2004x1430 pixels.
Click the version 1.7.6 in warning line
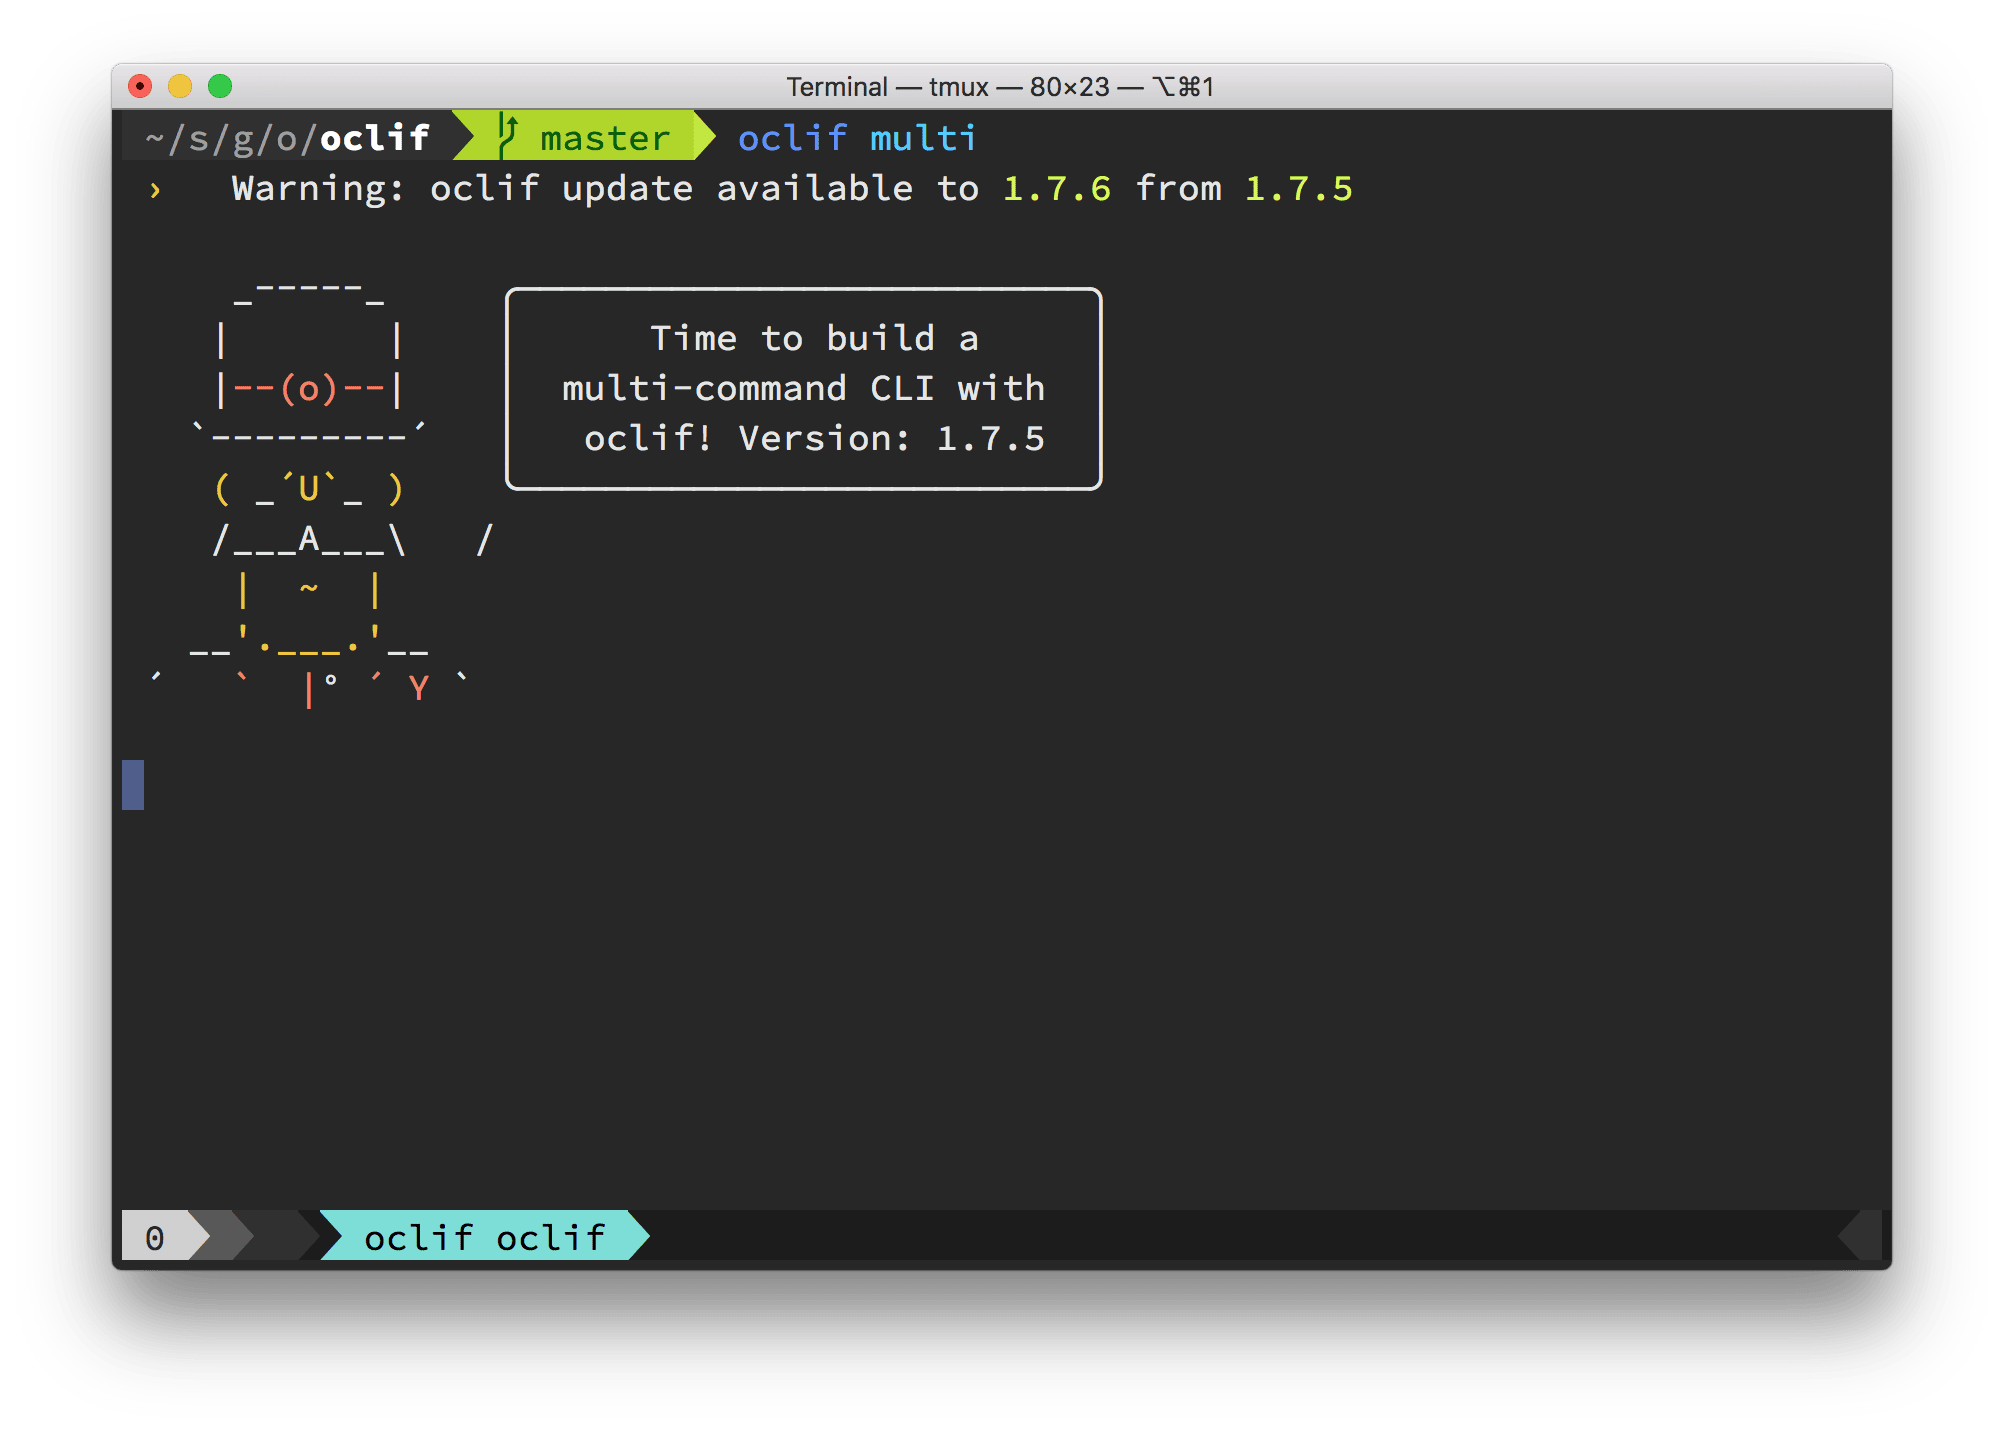click(x=1055, y=189)
